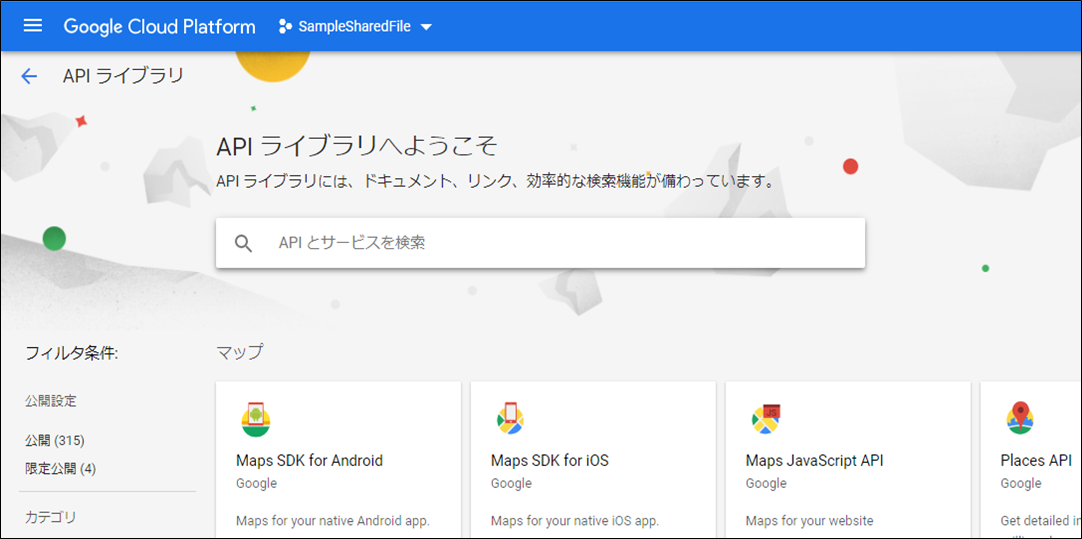Viewport: 1082px width, 539px height.
Task: Open the Places API pin icon
Action: (x=1020, y=418)
